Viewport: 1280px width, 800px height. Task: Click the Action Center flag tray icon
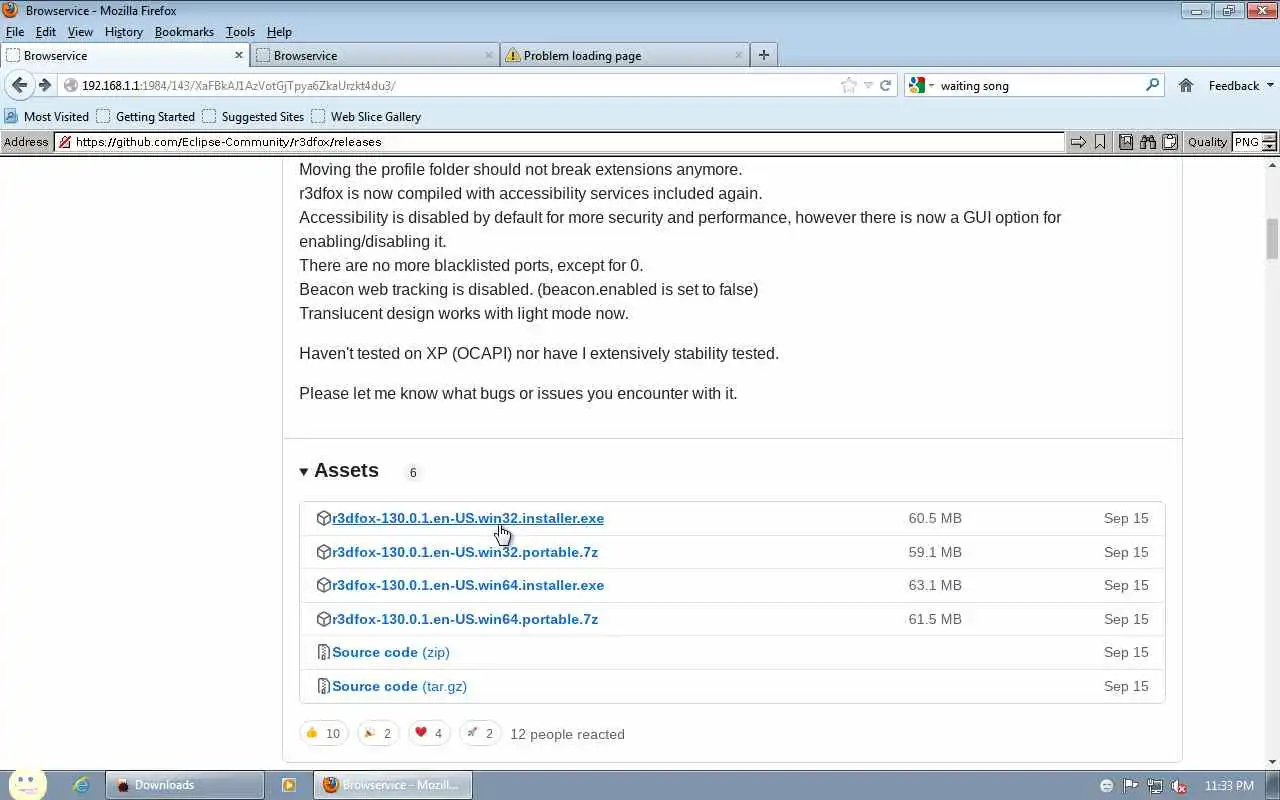[1130, 786]
